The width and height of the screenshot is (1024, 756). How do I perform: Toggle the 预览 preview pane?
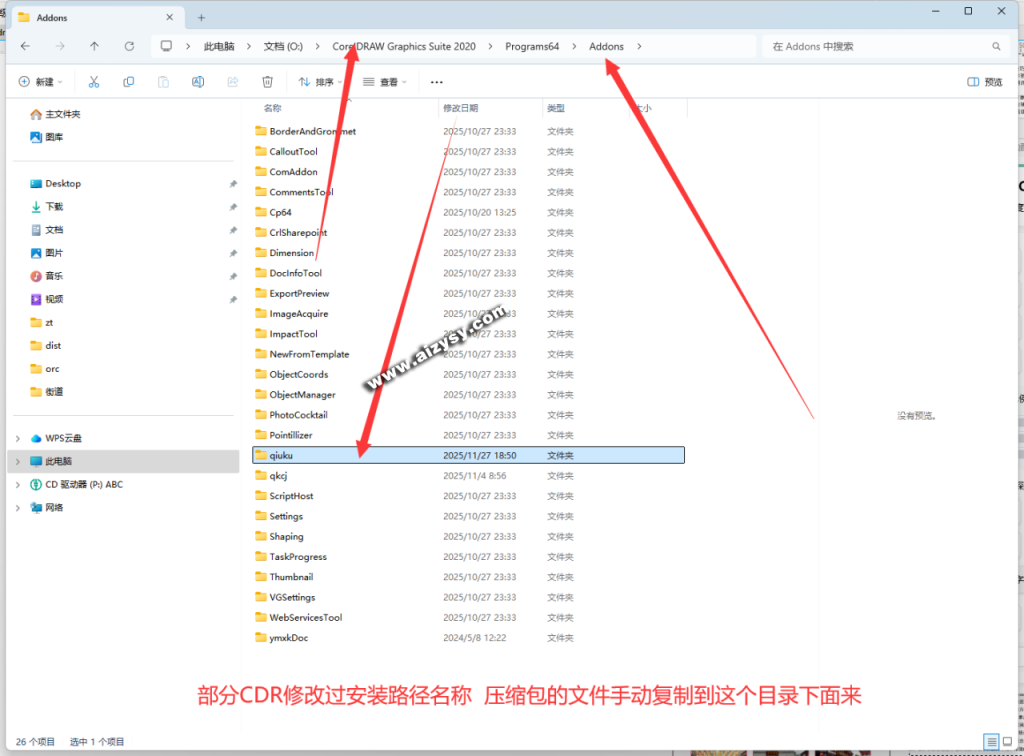coord(984,82)
